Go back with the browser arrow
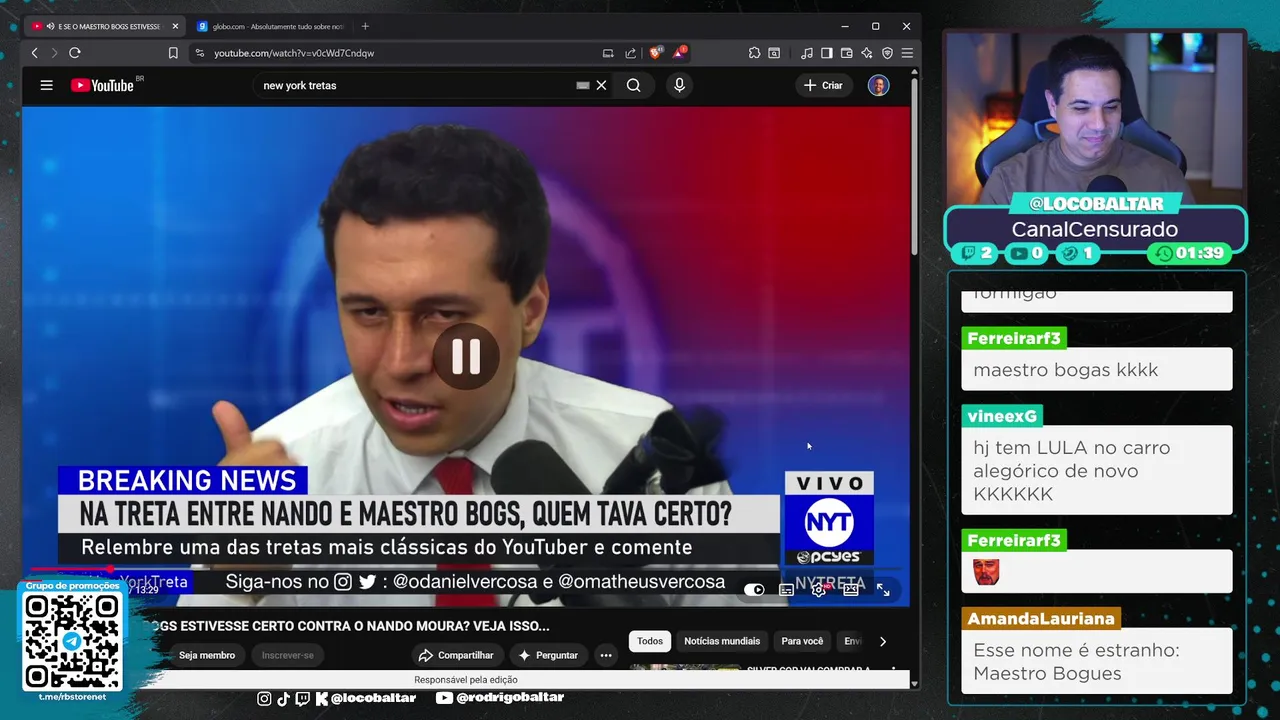 click(35, 53)
